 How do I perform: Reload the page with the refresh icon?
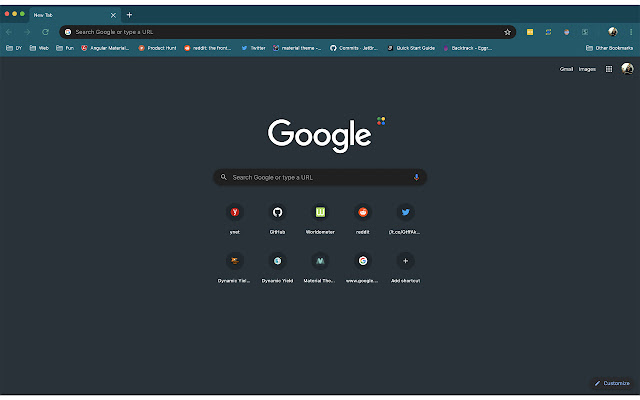pos(45,32)
